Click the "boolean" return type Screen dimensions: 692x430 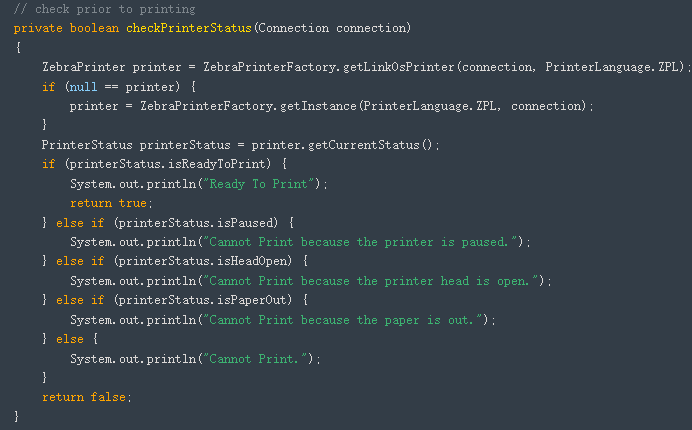[x=96, y=27]
